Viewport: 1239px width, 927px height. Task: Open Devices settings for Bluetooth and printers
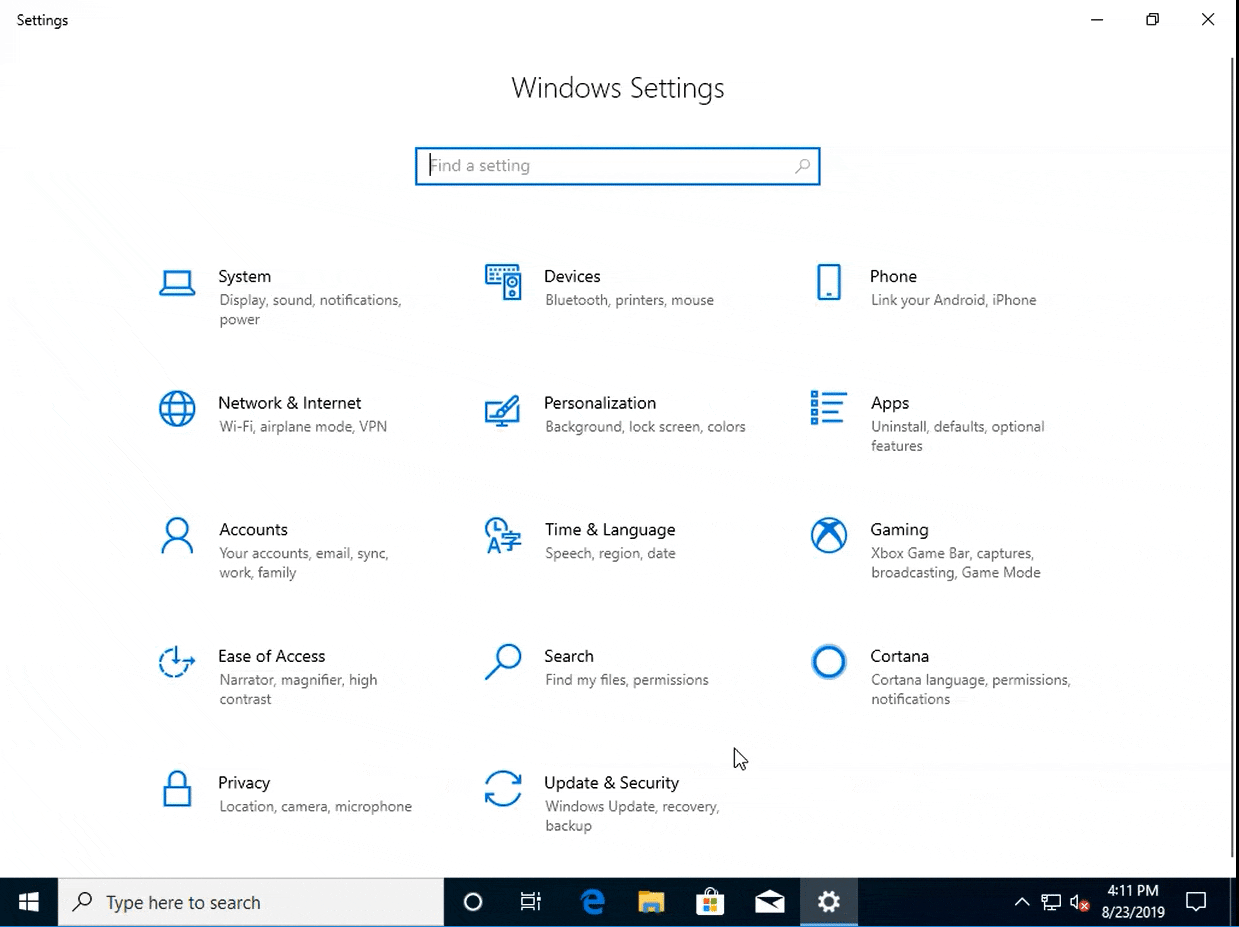[x=572, y=277]
